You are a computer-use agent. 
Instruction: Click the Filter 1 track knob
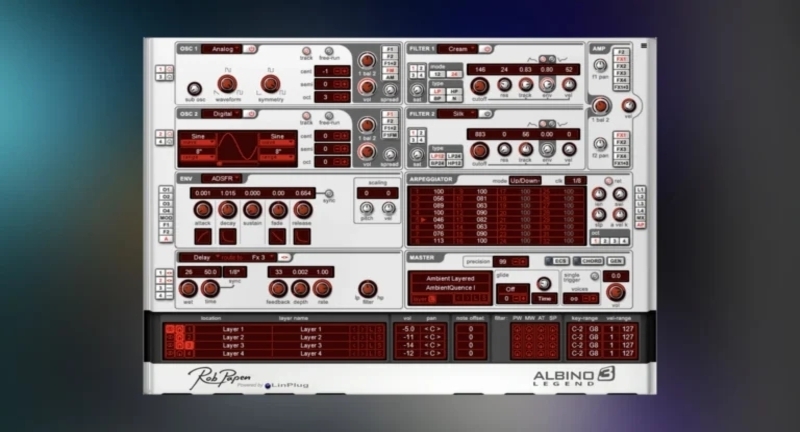(x=526, y=85)
